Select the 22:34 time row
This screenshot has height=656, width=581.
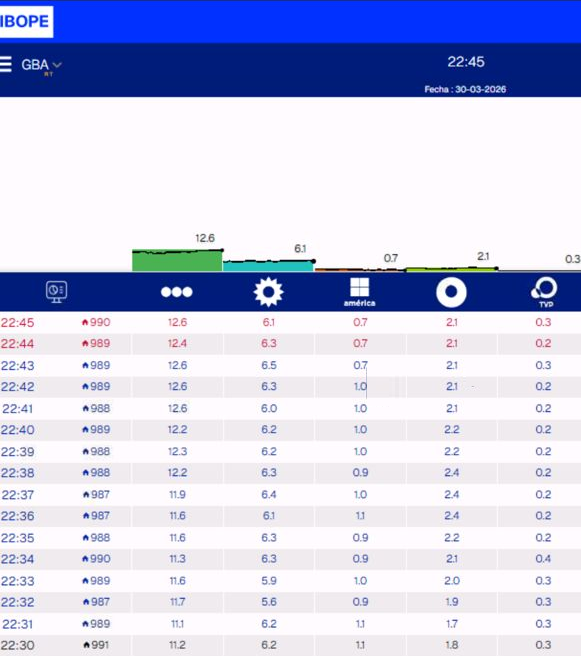tap(290, 559)
